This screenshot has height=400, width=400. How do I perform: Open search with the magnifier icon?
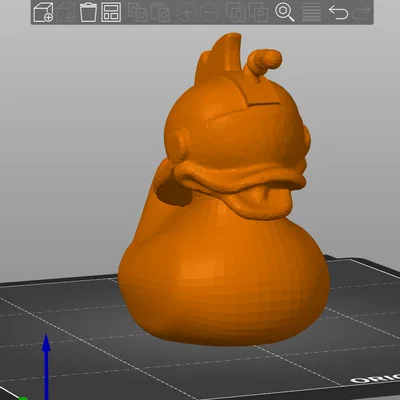(285, 12)
